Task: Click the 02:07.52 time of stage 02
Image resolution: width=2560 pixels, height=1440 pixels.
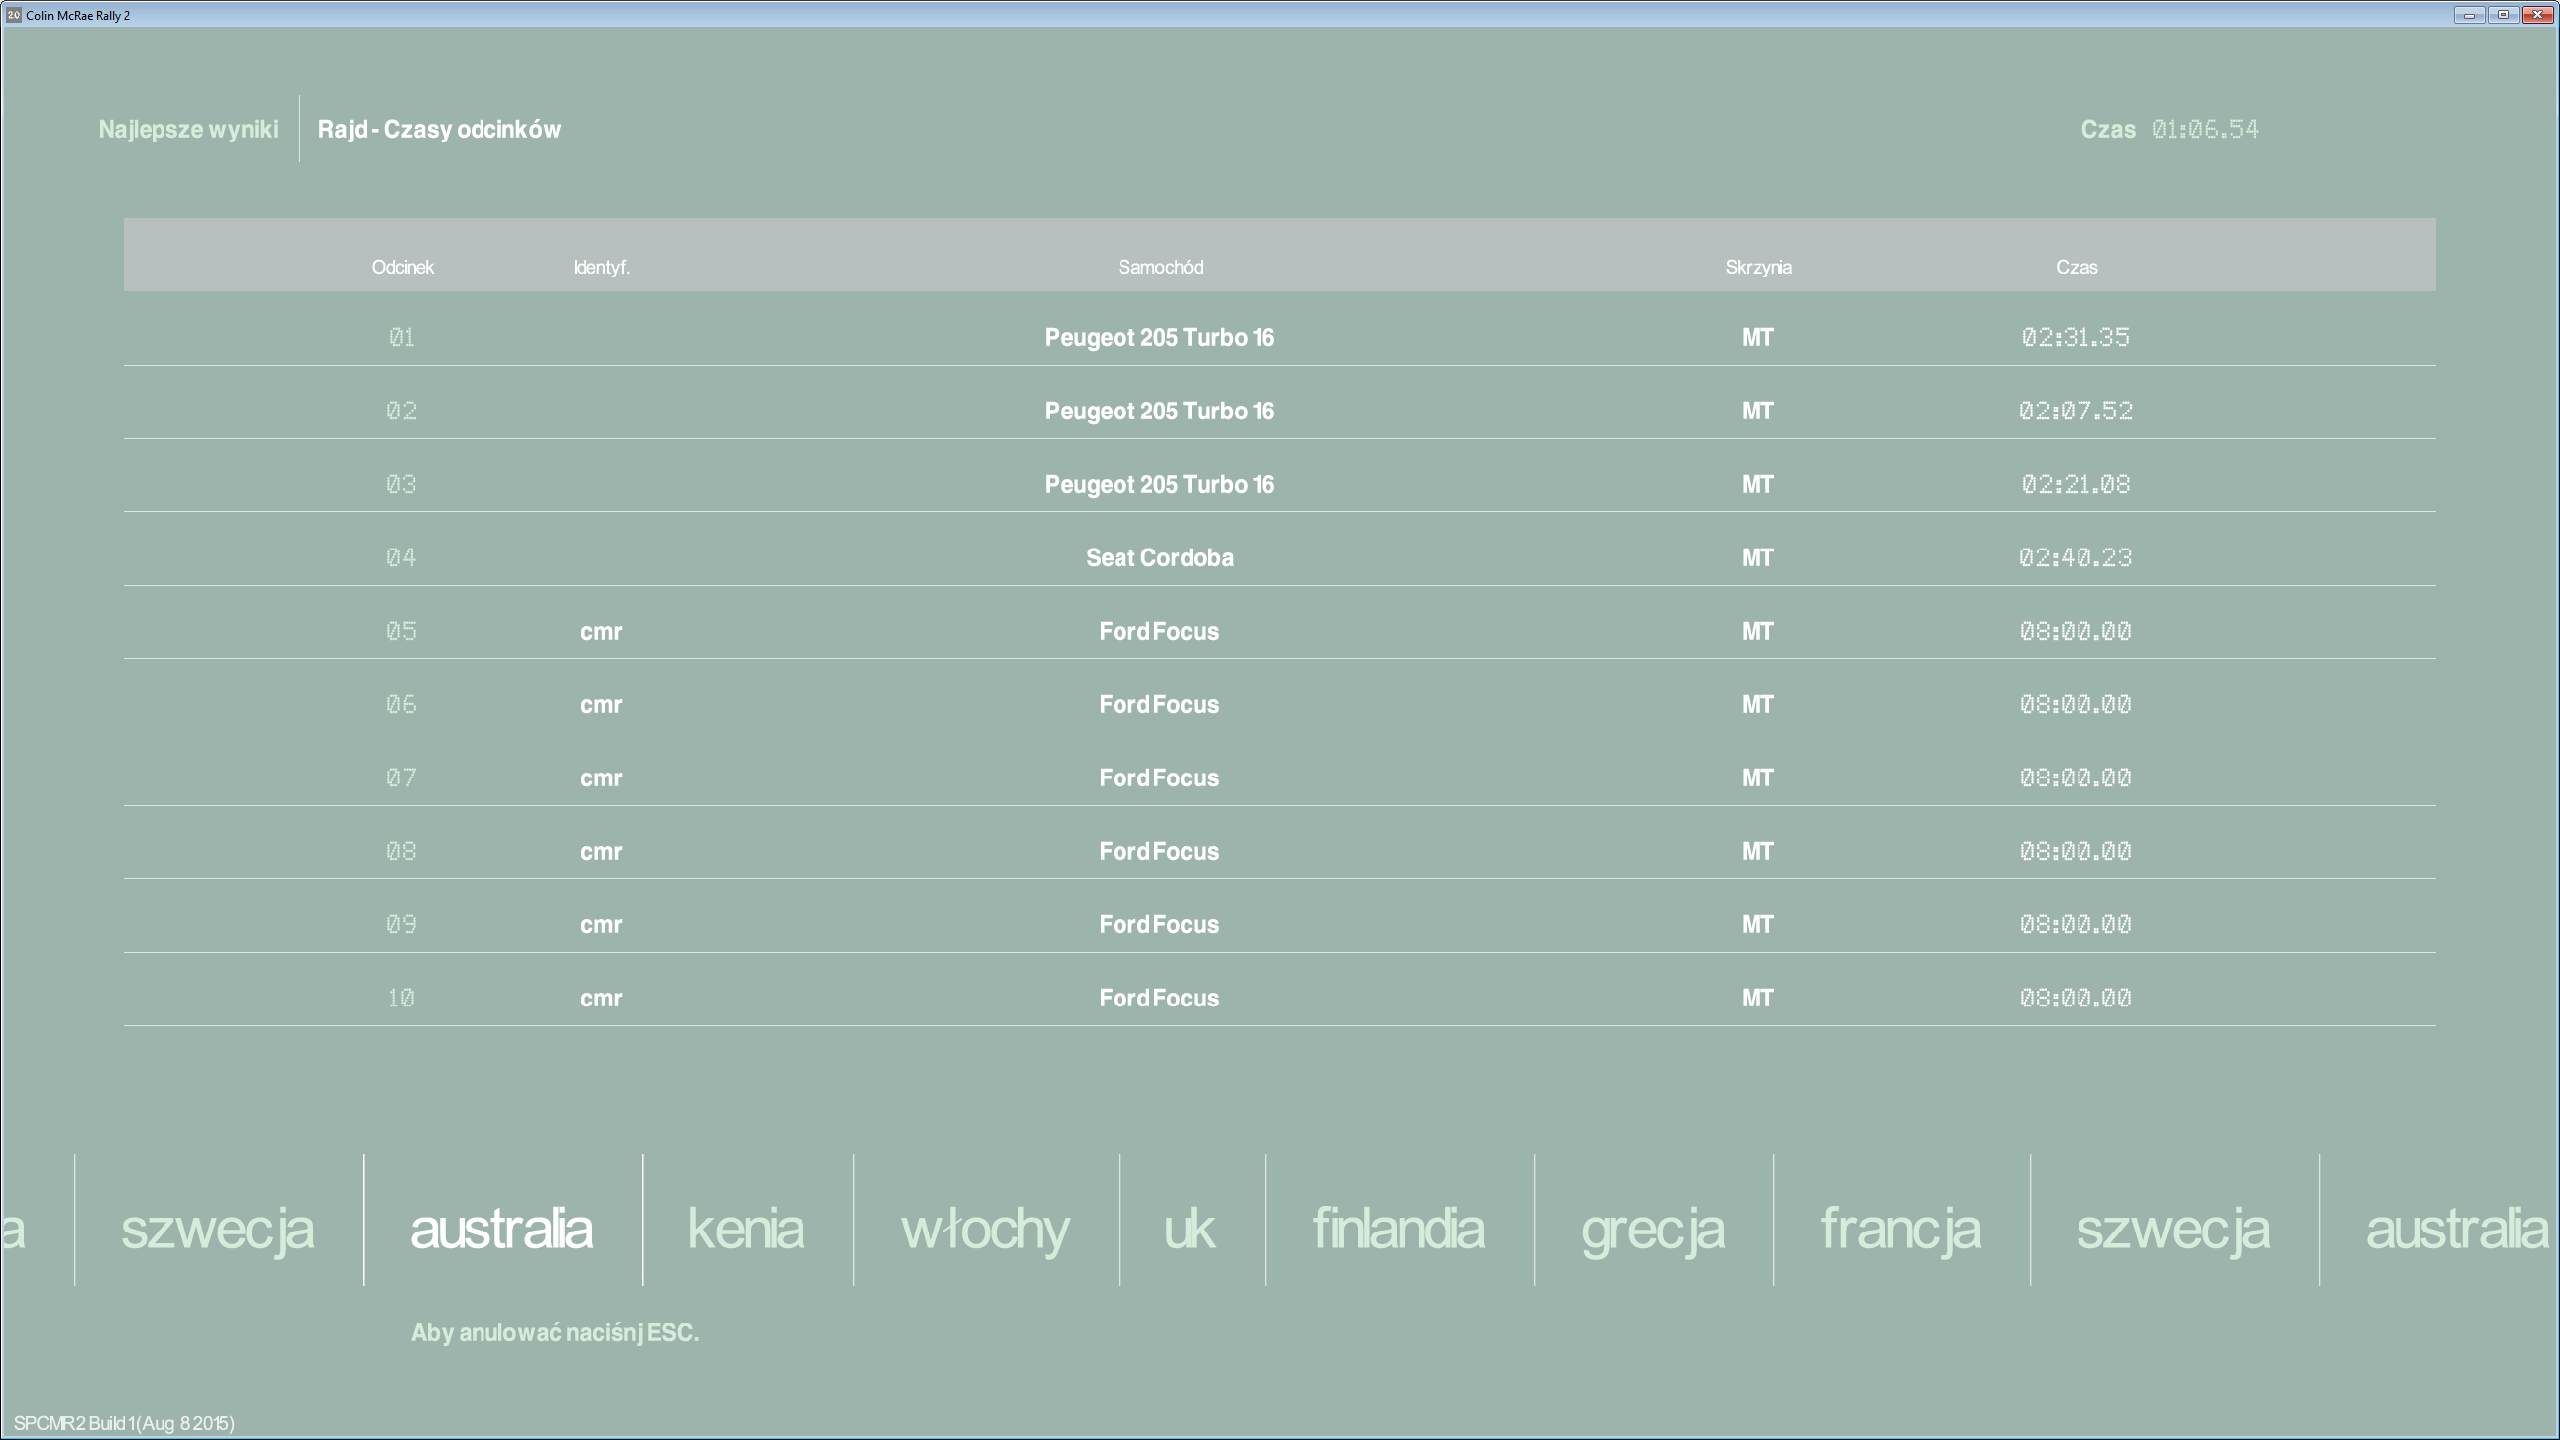Action: (2075, 411)
